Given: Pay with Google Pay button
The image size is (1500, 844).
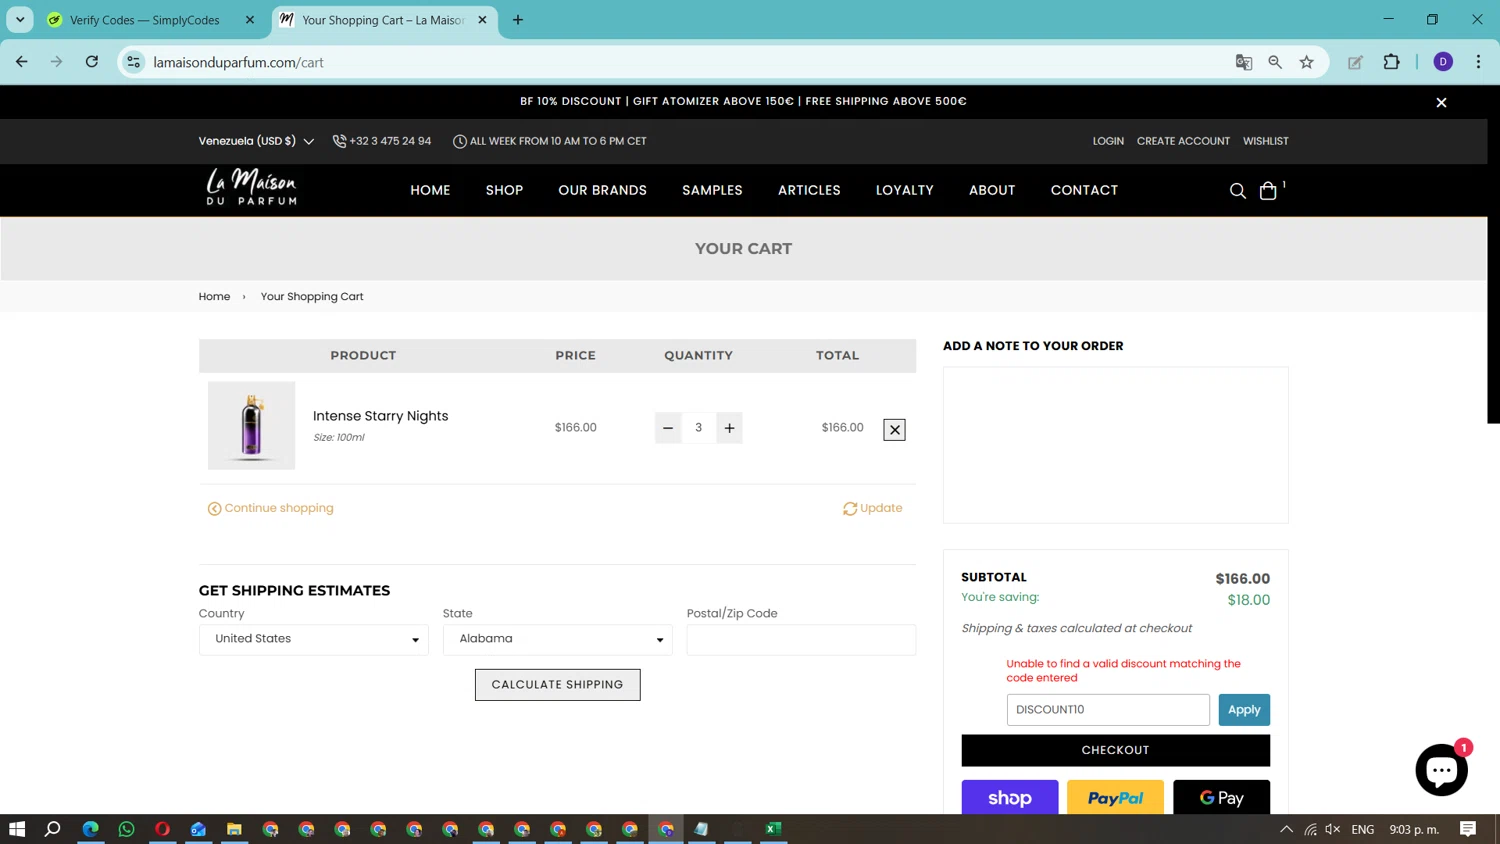Looking at the screenshot, I should pyautogui.click(x=1222, y=797).
